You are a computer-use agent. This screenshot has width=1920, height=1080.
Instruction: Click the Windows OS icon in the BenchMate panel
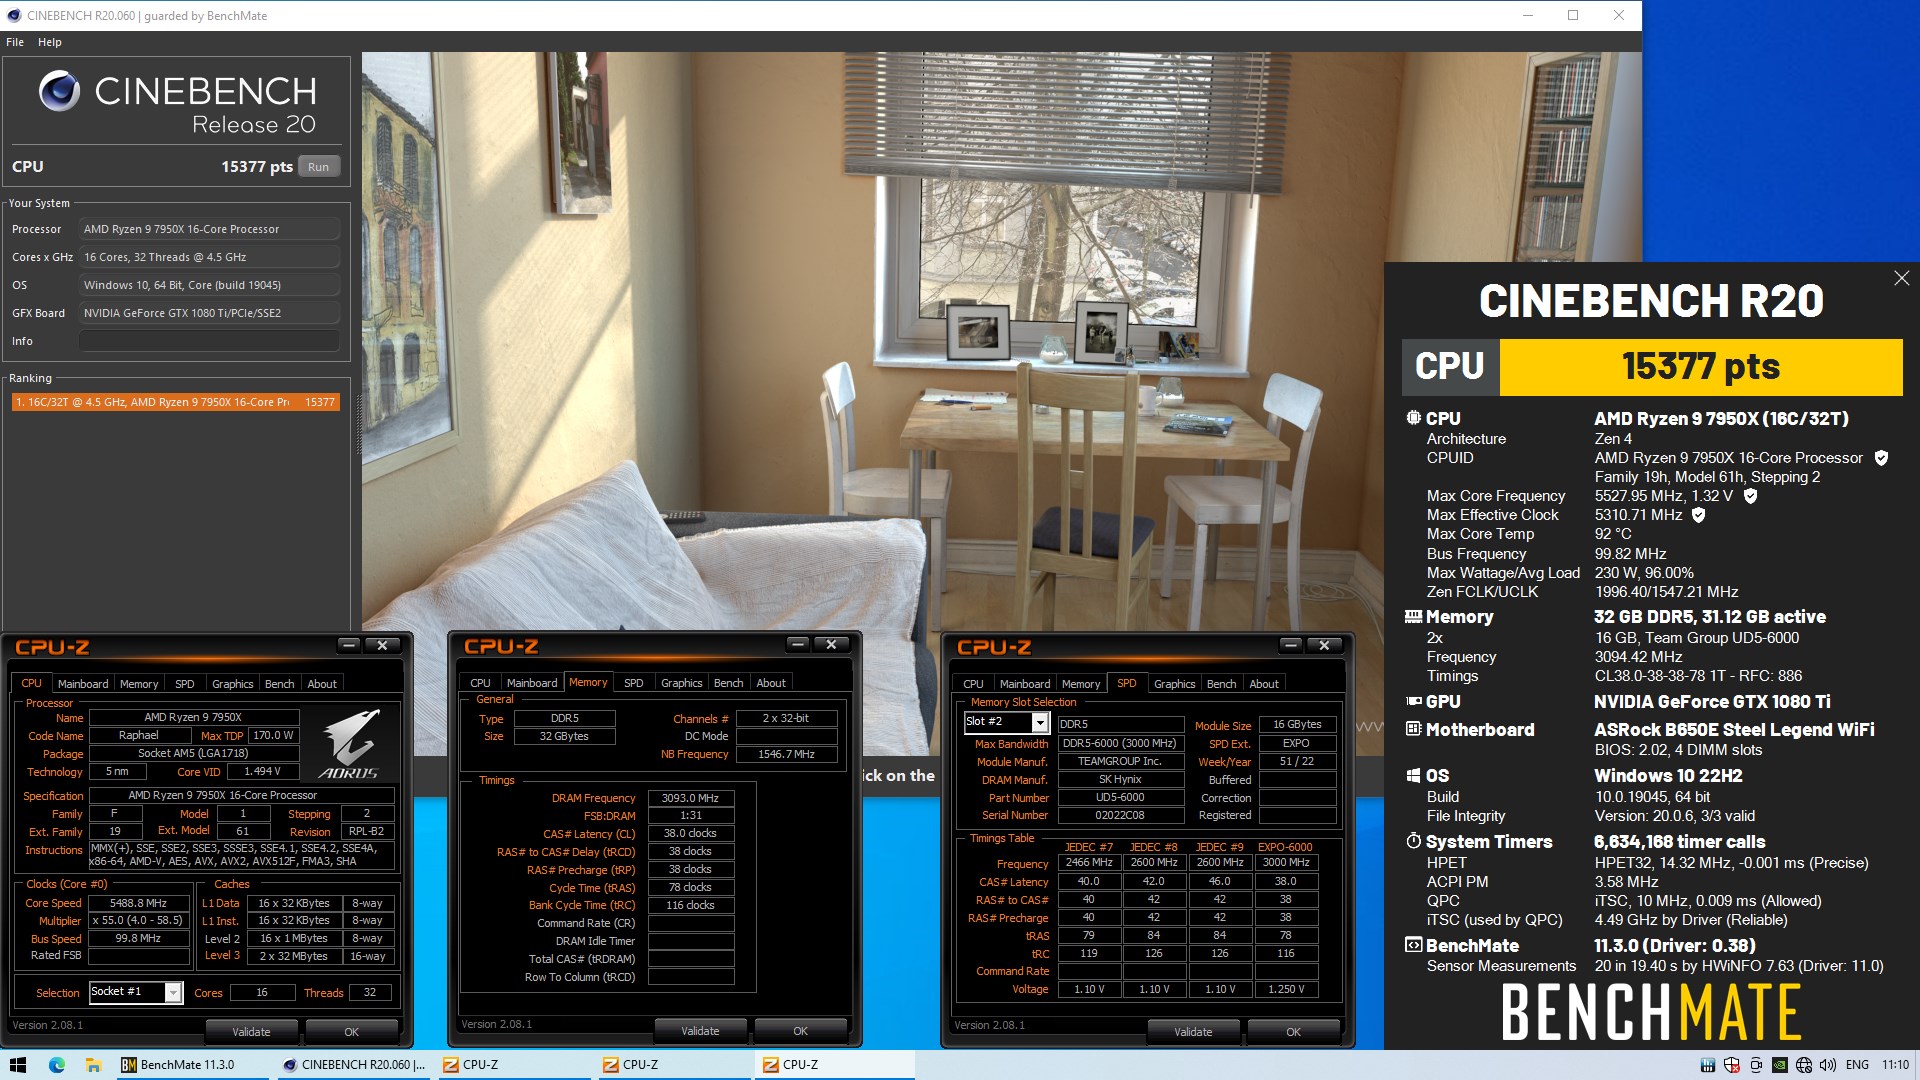[x=1413, y=776]
